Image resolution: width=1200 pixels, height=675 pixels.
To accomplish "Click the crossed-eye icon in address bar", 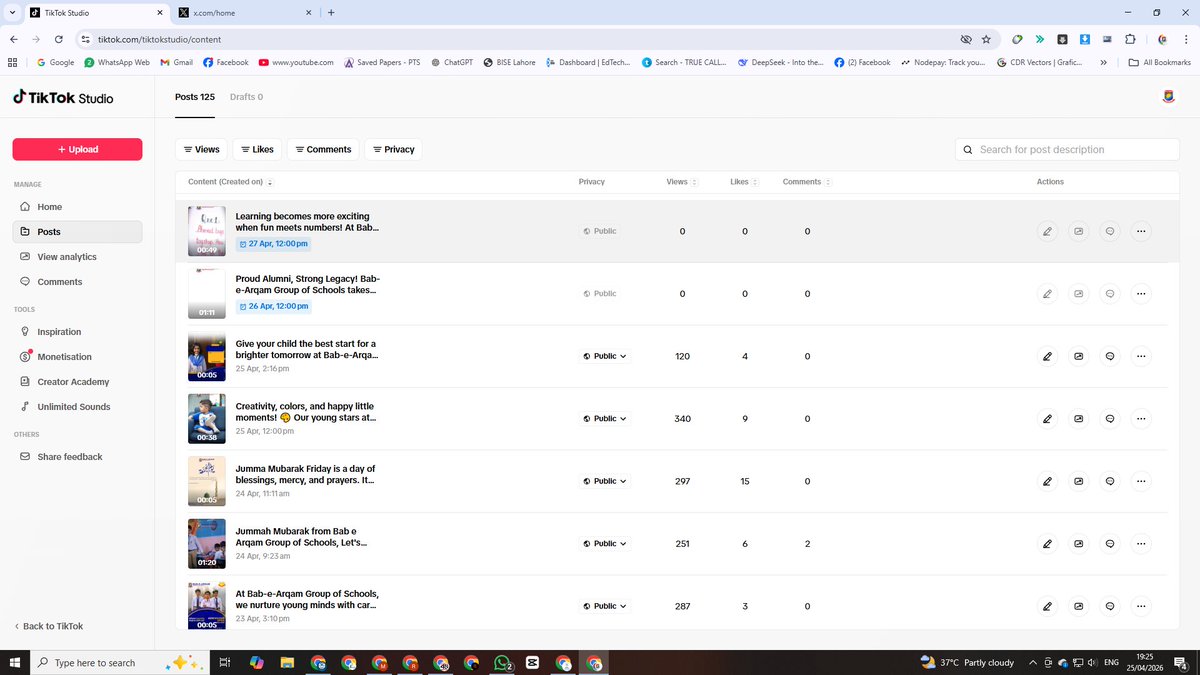I will pos(965,39).
